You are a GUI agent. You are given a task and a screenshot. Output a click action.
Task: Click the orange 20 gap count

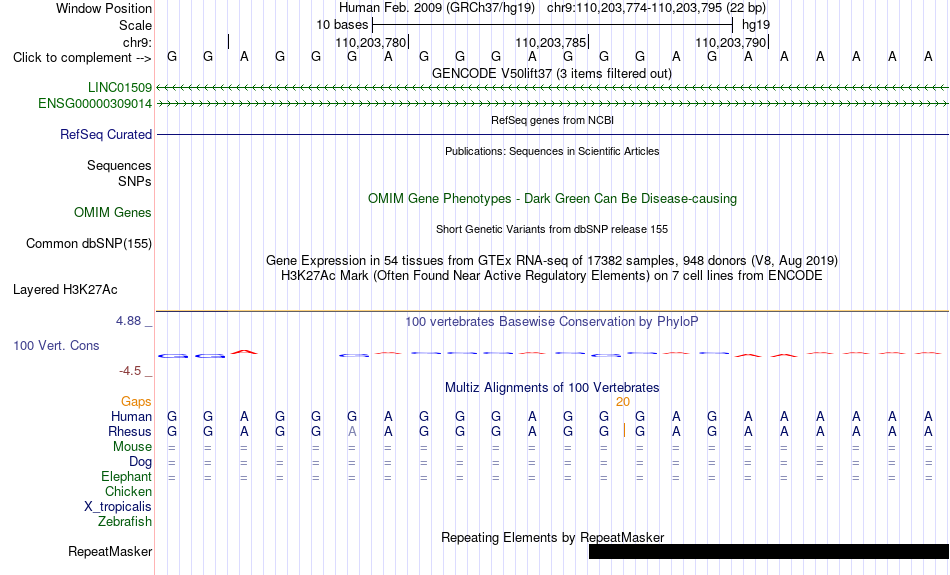(622, 402)
